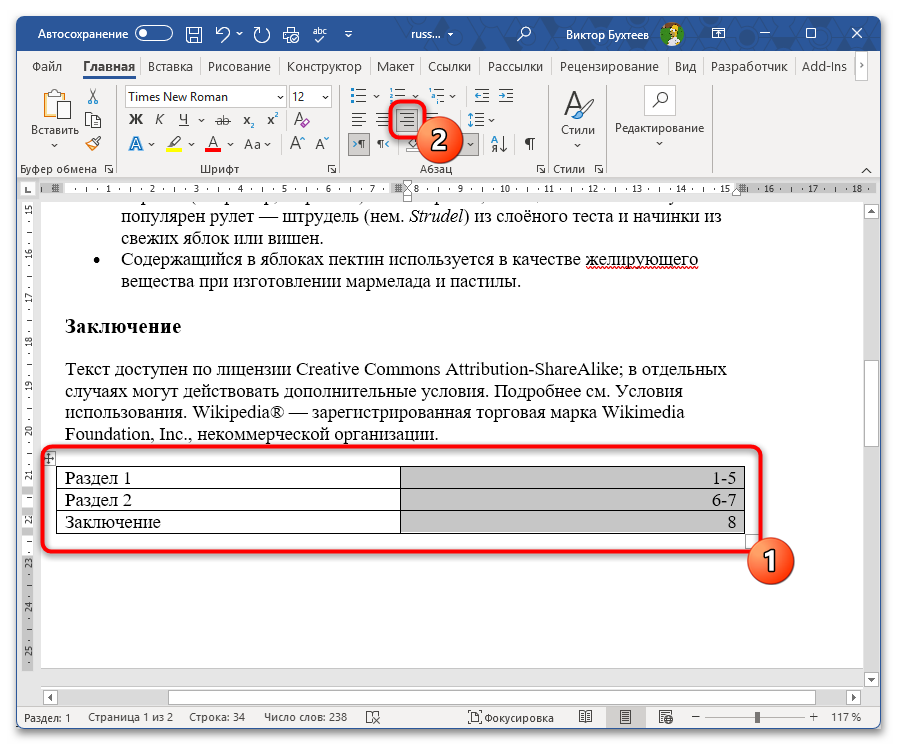897x745 pixels.
Task: Switch to the Ссылки tab
Action: pyautogui.click(x=449, y=66)
